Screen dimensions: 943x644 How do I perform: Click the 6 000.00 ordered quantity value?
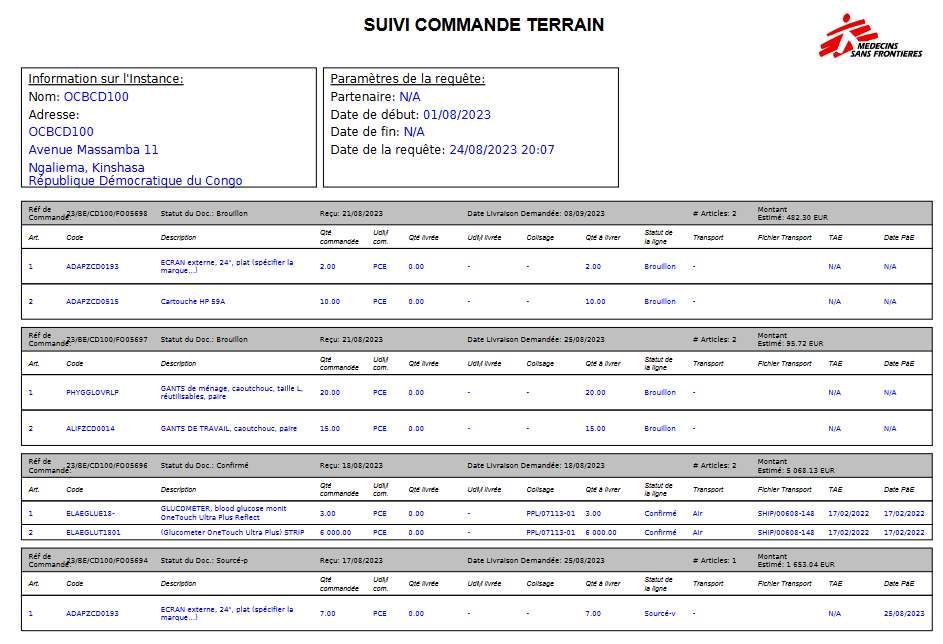[335, 532]
